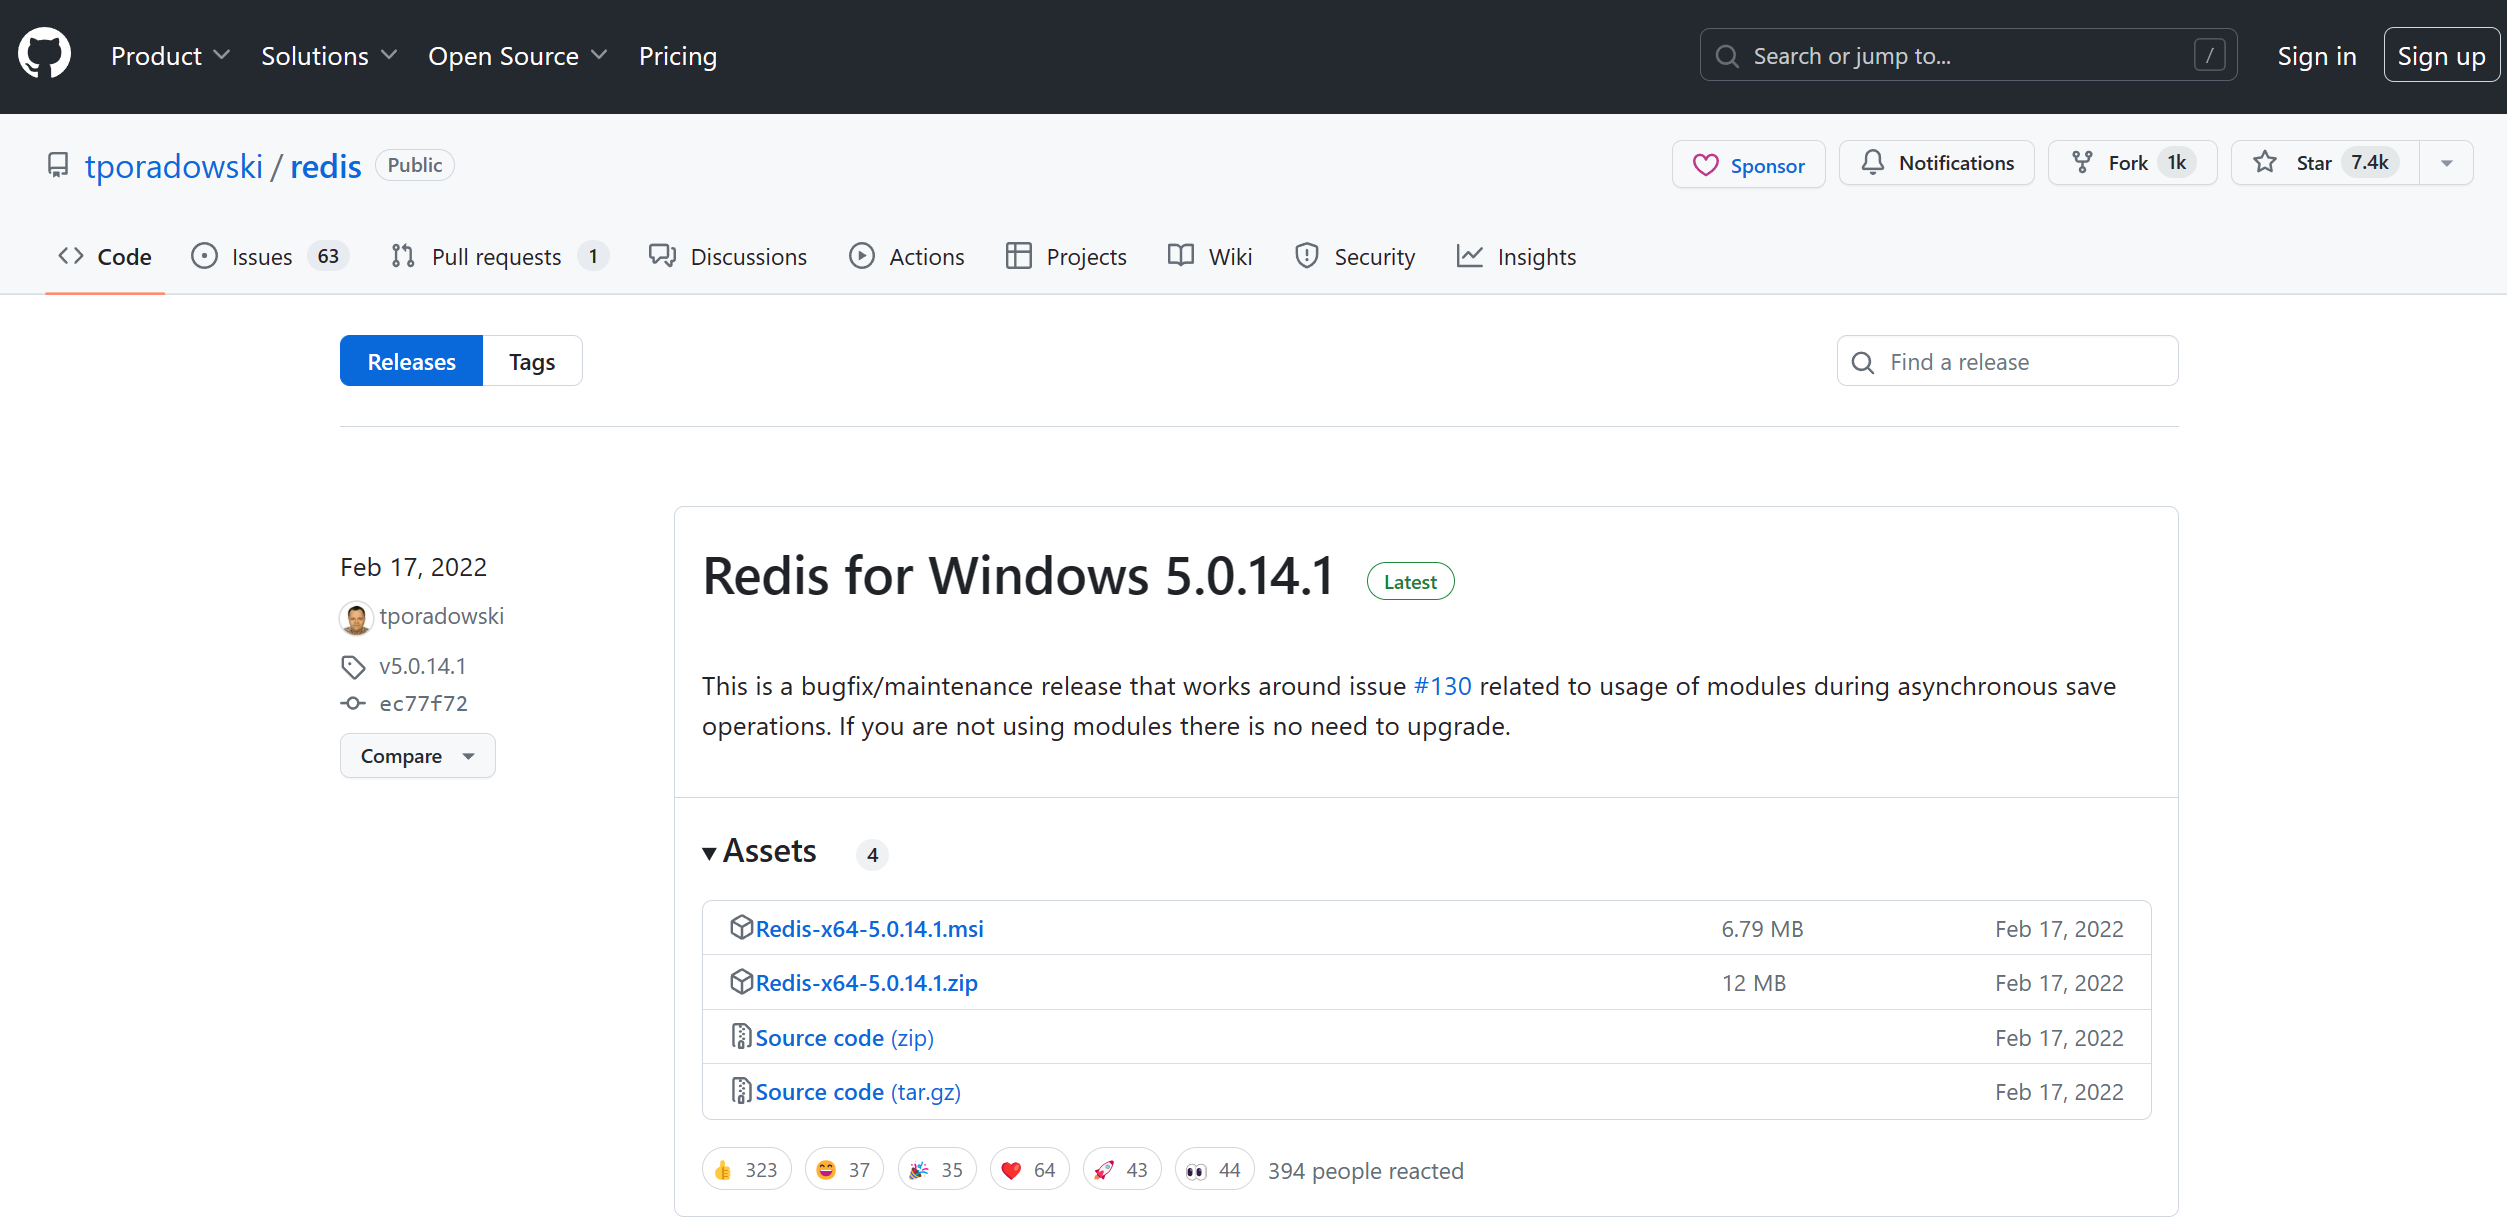The height and width of the screenshot is (1222, 2507).
Task: Switch to the Code tab
Action: 105,257
